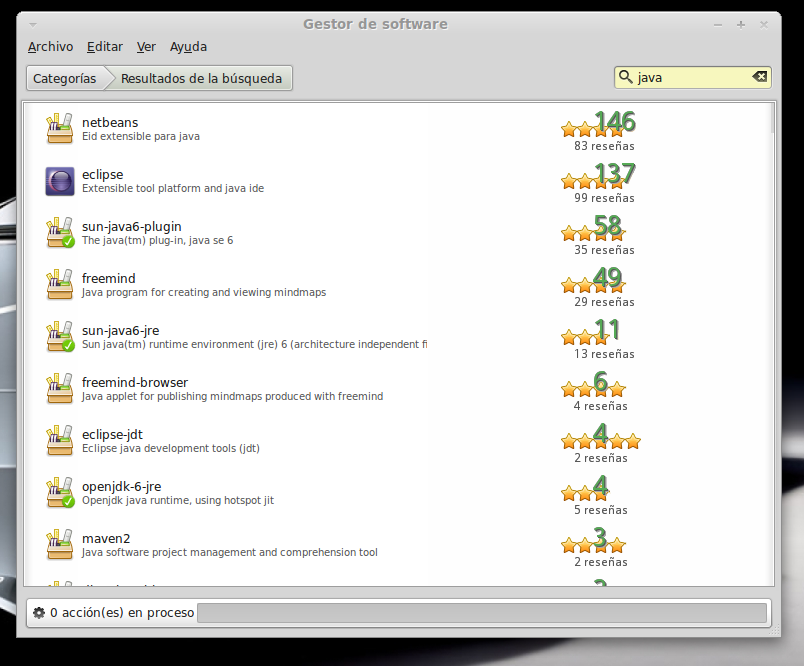Image resolution: width=804 pixels, height=666 pixels.
Task: Select eclipse package name
Action: point(103,175)
